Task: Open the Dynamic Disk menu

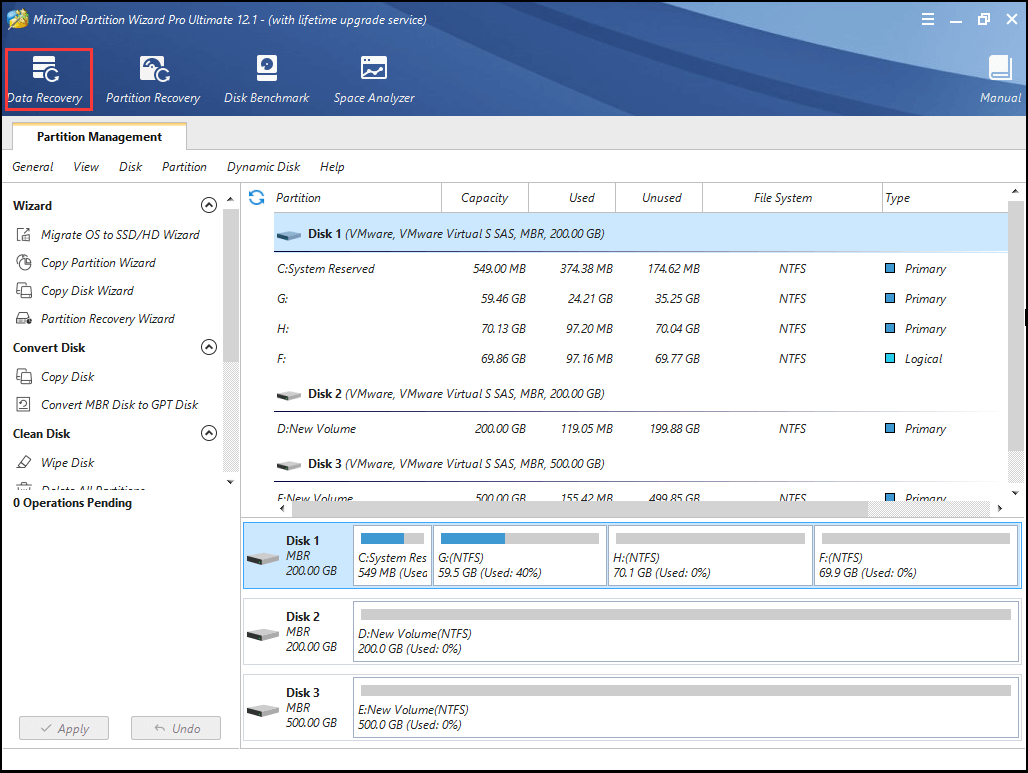Action: (264, 167)
